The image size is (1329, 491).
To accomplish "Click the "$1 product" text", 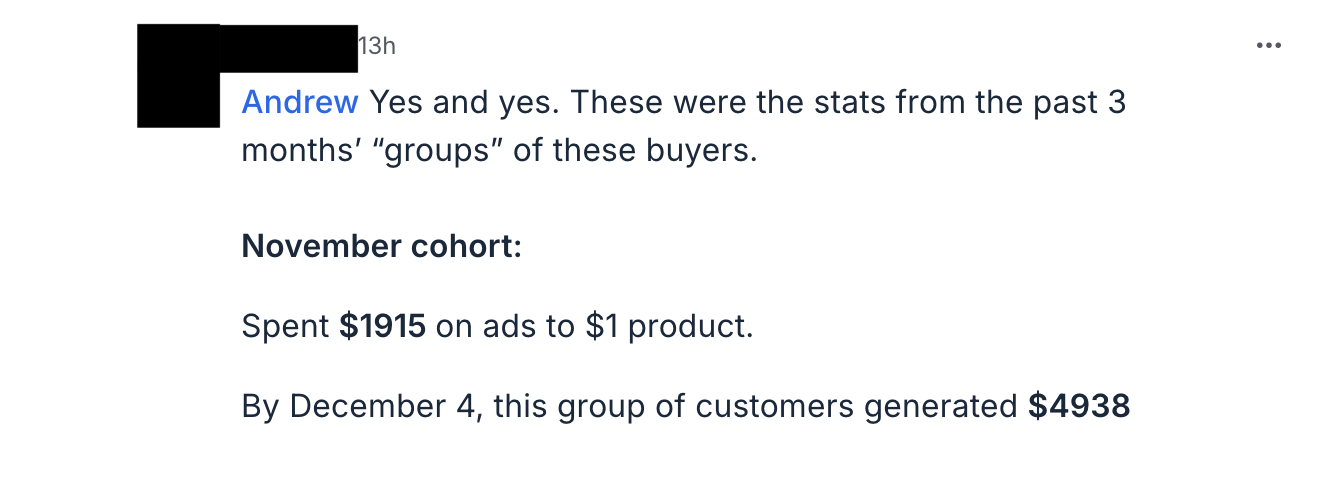I will [x=669, y=326].
